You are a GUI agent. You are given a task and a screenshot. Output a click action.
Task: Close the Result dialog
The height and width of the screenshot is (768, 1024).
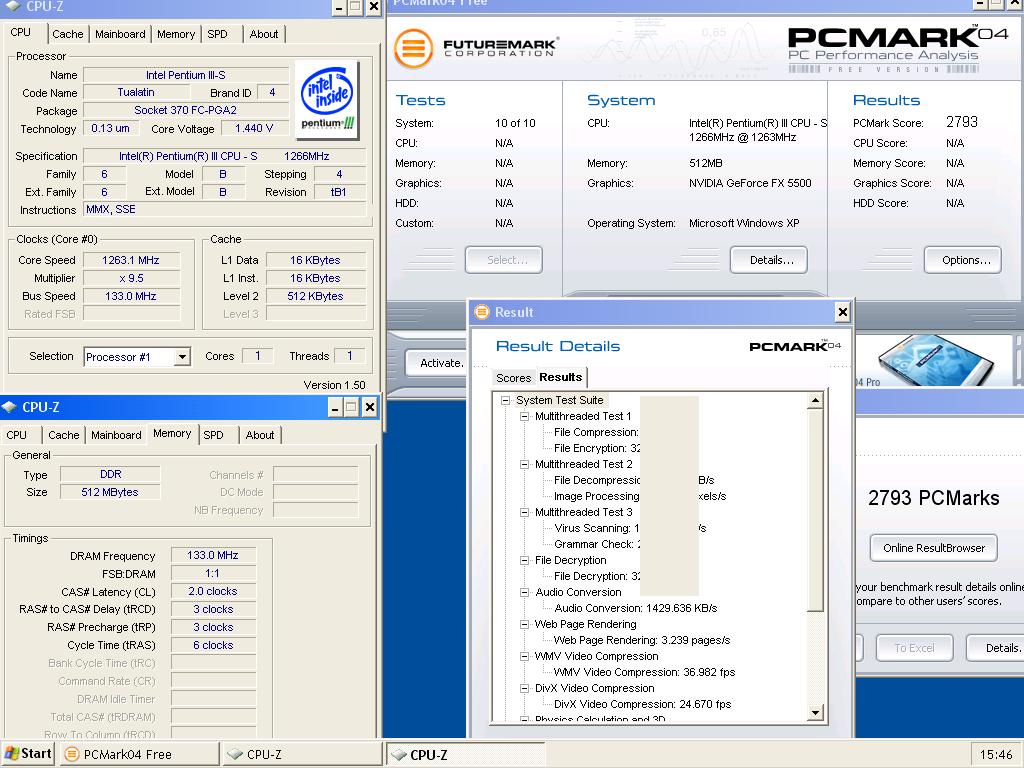point(842,312)
